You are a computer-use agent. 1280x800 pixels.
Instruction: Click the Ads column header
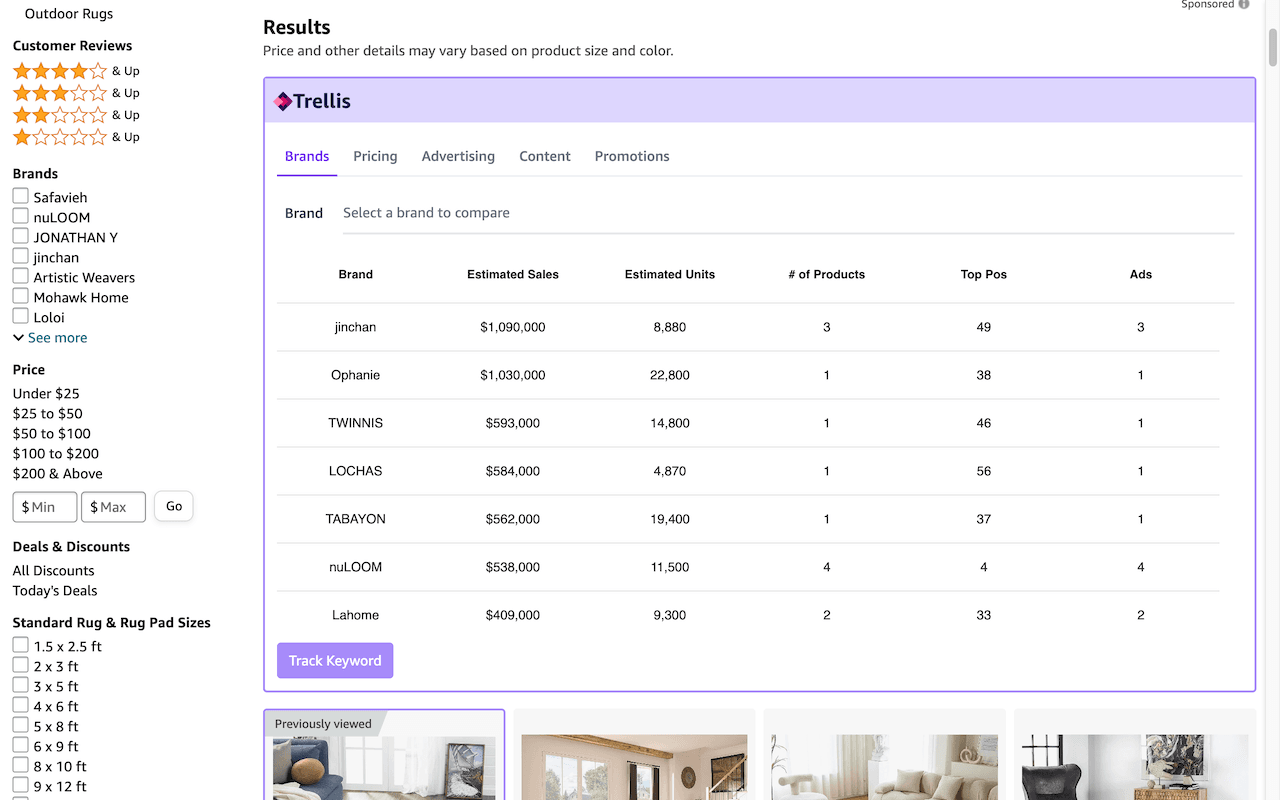point(1141,274)
